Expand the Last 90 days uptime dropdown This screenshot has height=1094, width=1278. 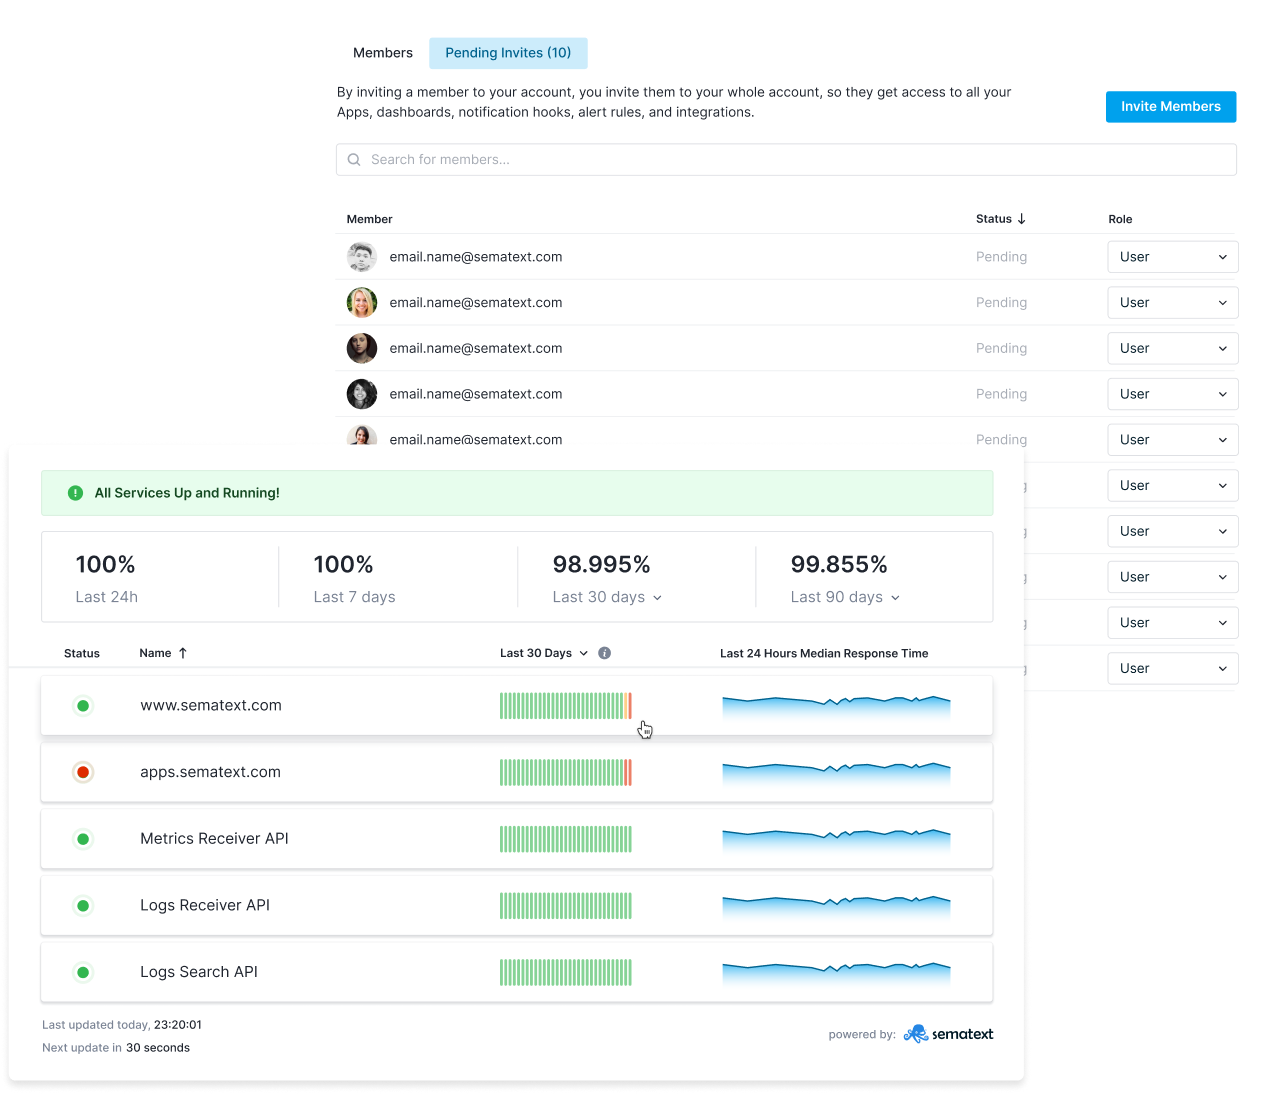click(x=845, y=597)
